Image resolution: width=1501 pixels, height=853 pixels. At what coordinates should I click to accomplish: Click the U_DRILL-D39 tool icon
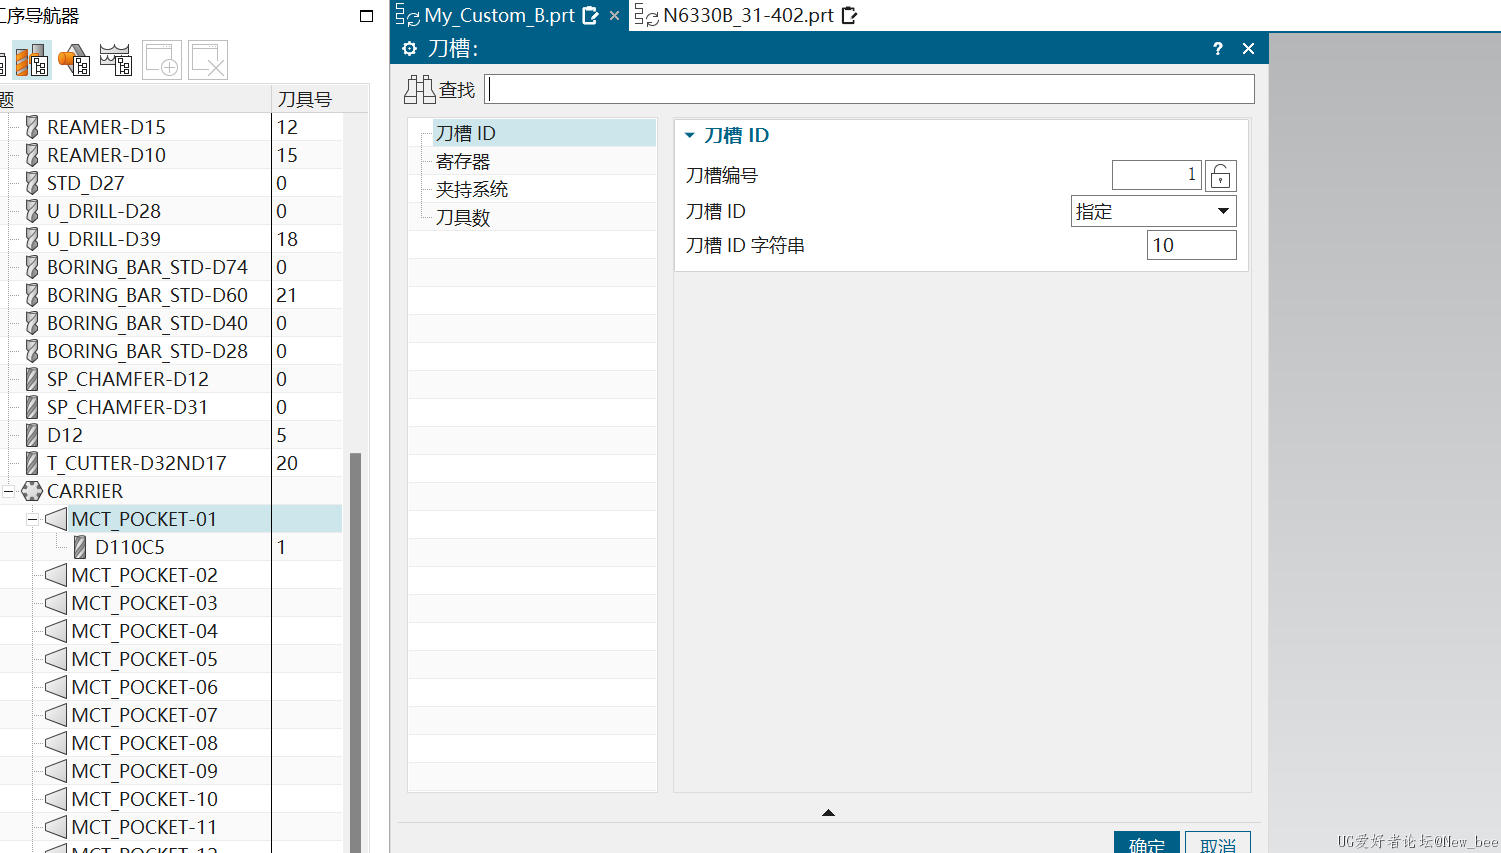point(32,239)
